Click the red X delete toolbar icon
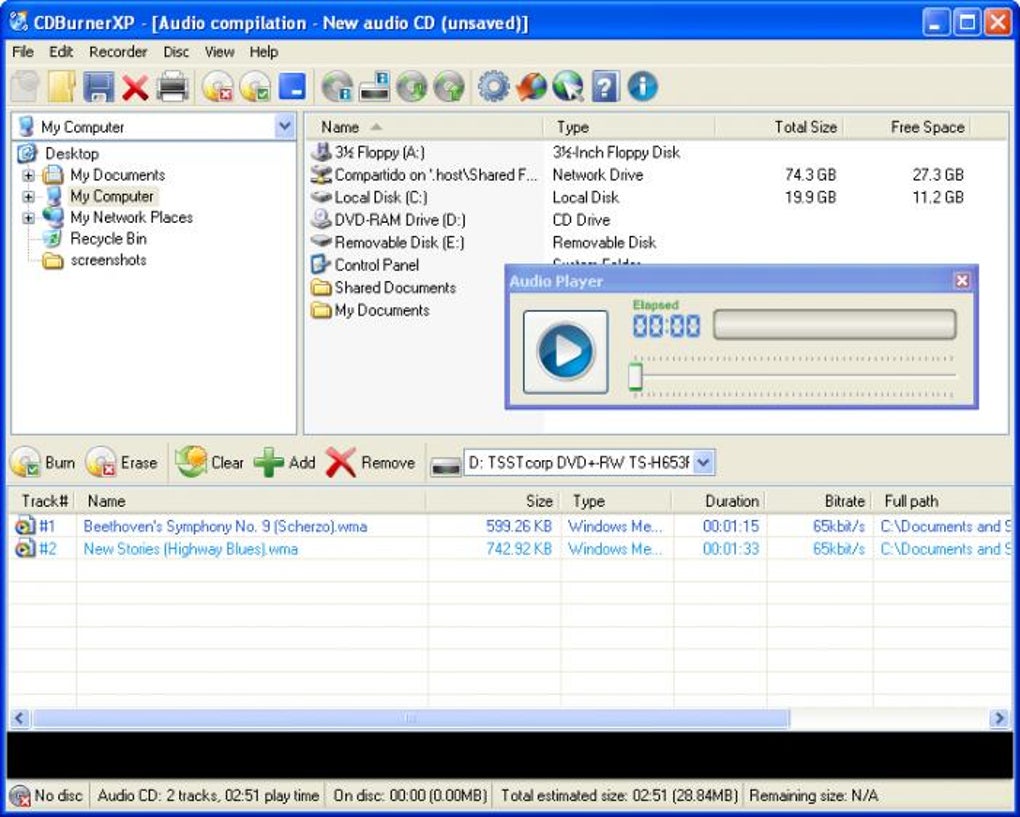This screenshot has width=1020, height=817. (135, 88)
